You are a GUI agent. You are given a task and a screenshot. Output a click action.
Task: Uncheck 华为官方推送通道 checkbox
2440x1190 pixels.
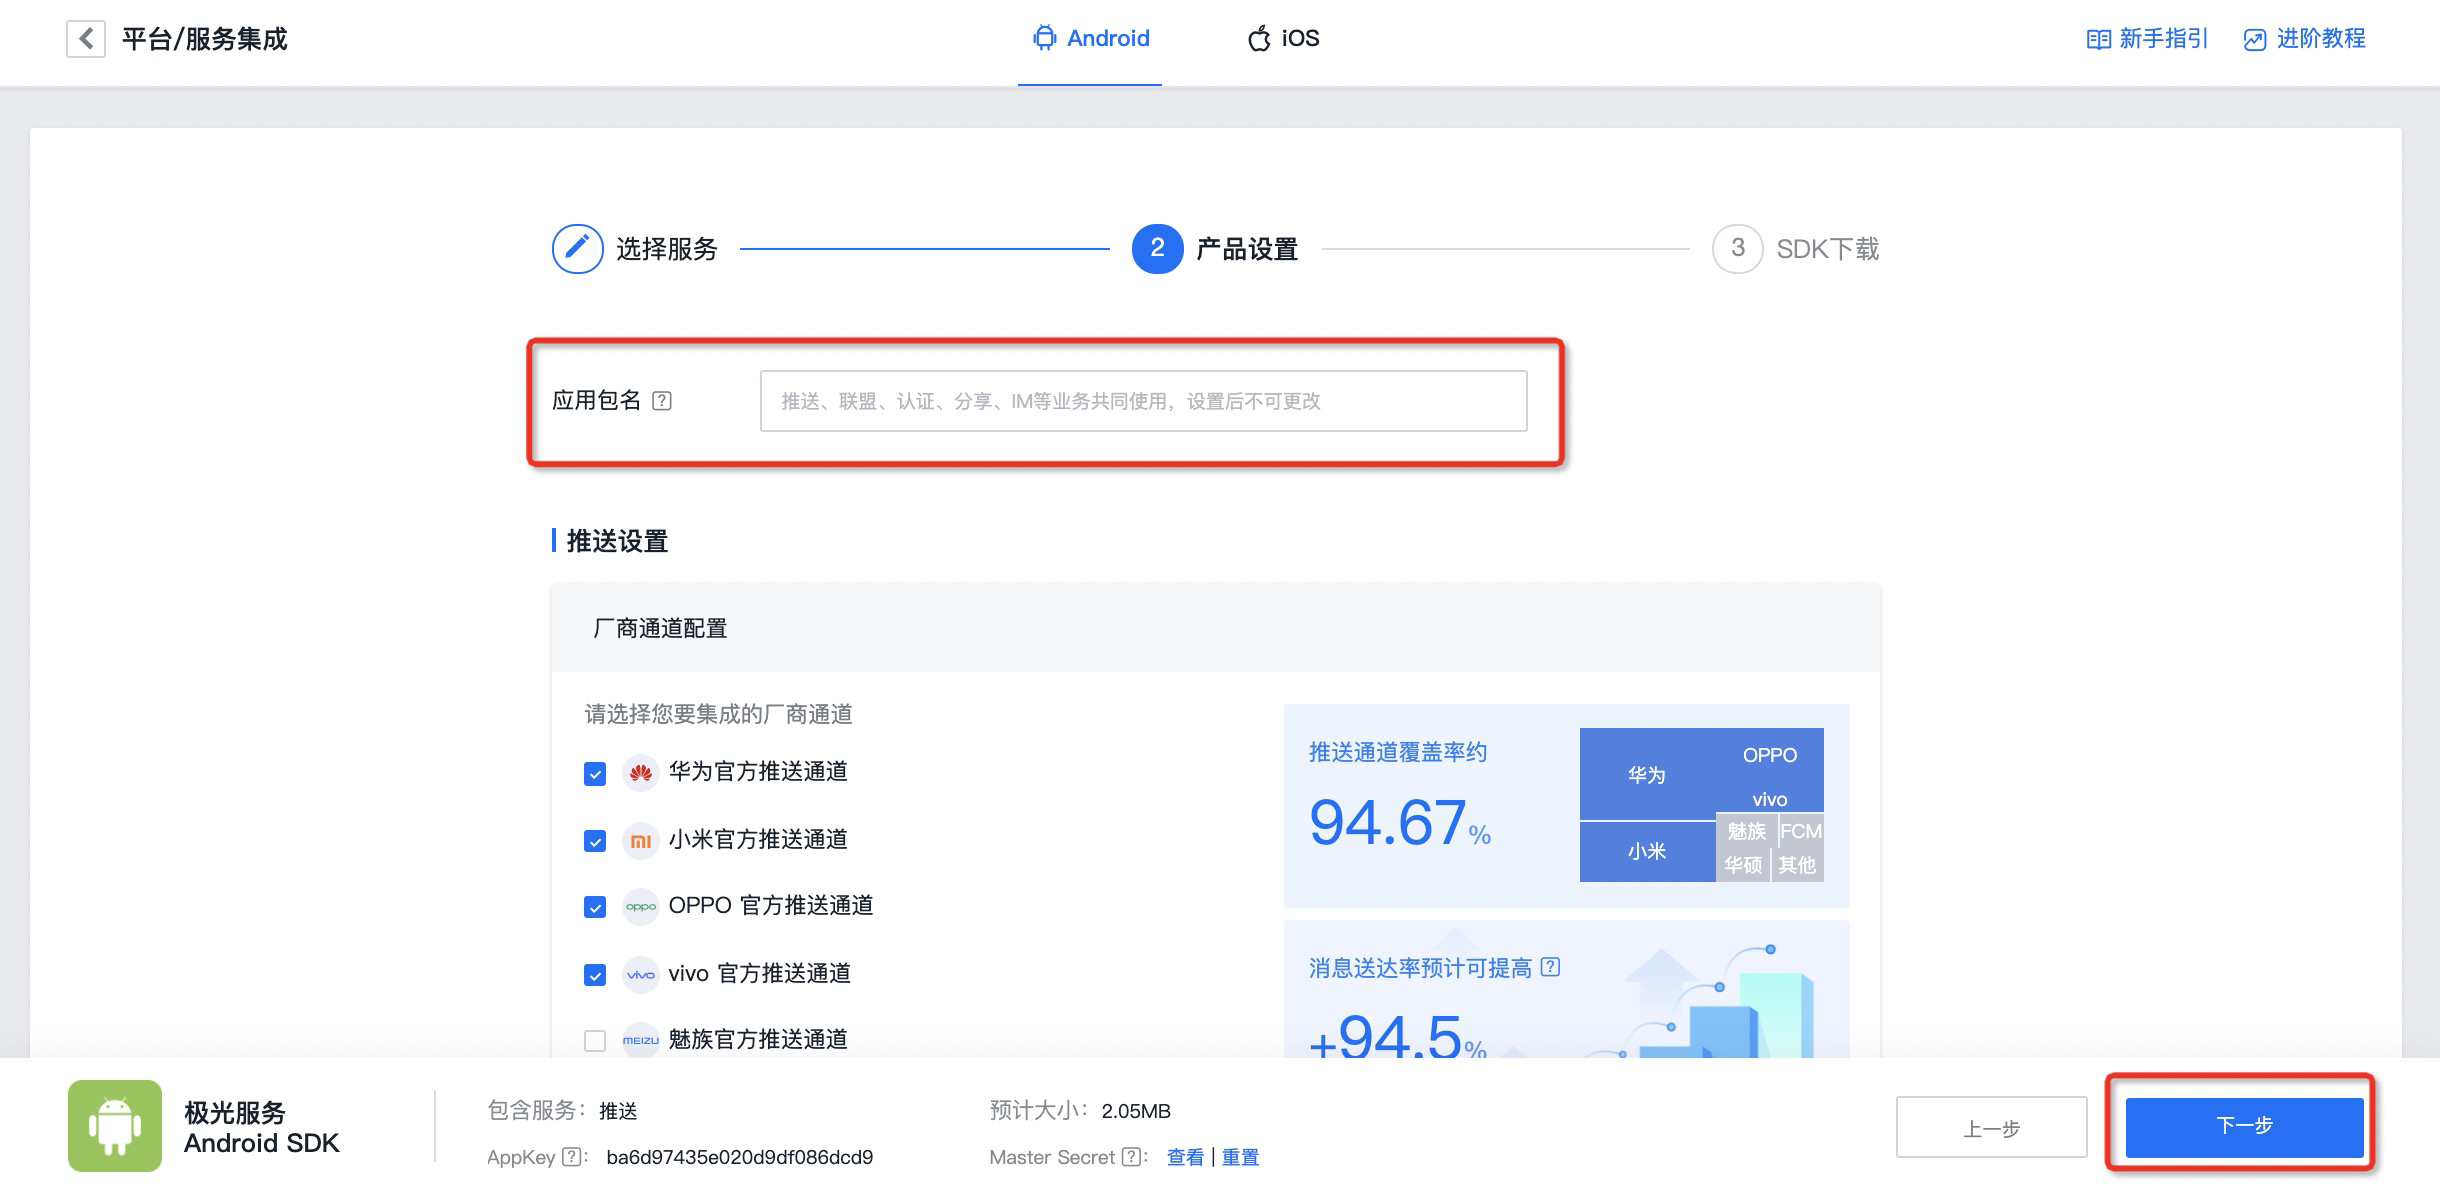(595, 773)
